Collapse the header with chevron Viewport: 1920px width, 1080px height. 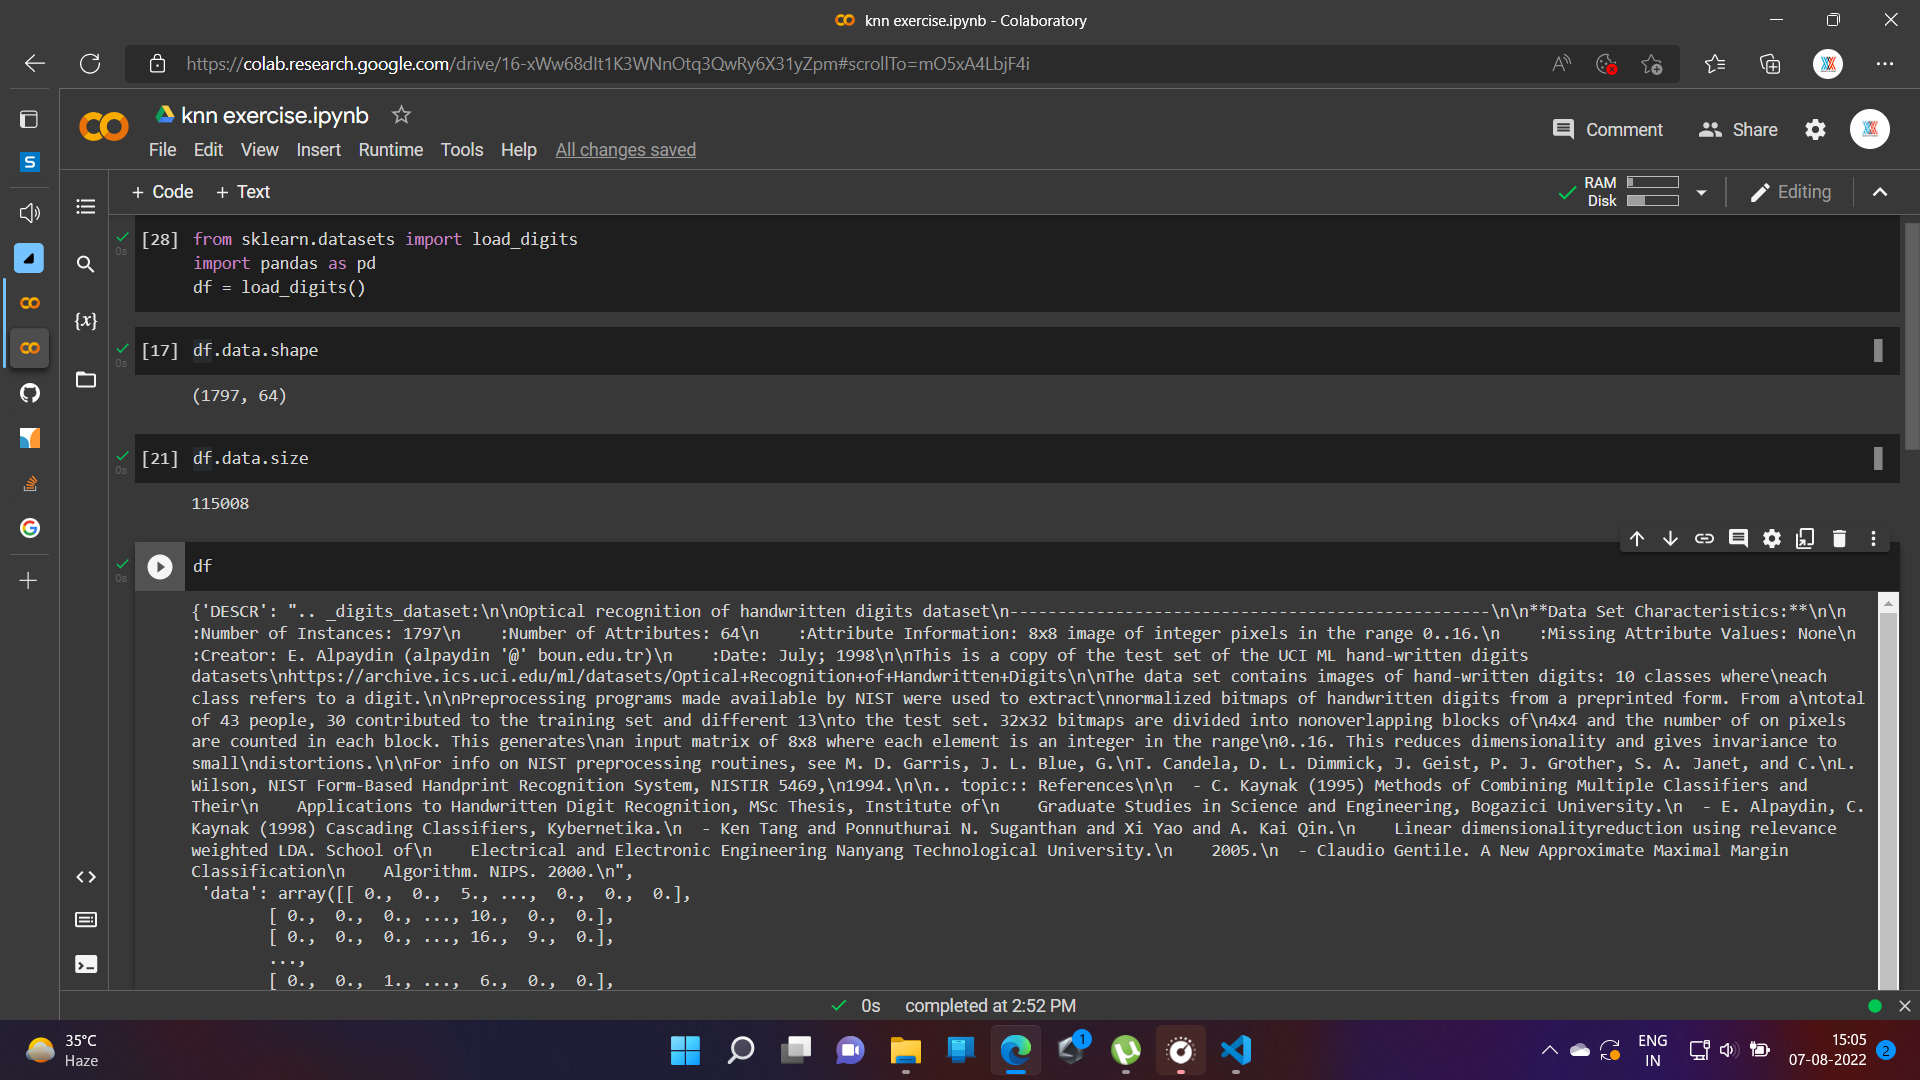tap(1880, 192)
